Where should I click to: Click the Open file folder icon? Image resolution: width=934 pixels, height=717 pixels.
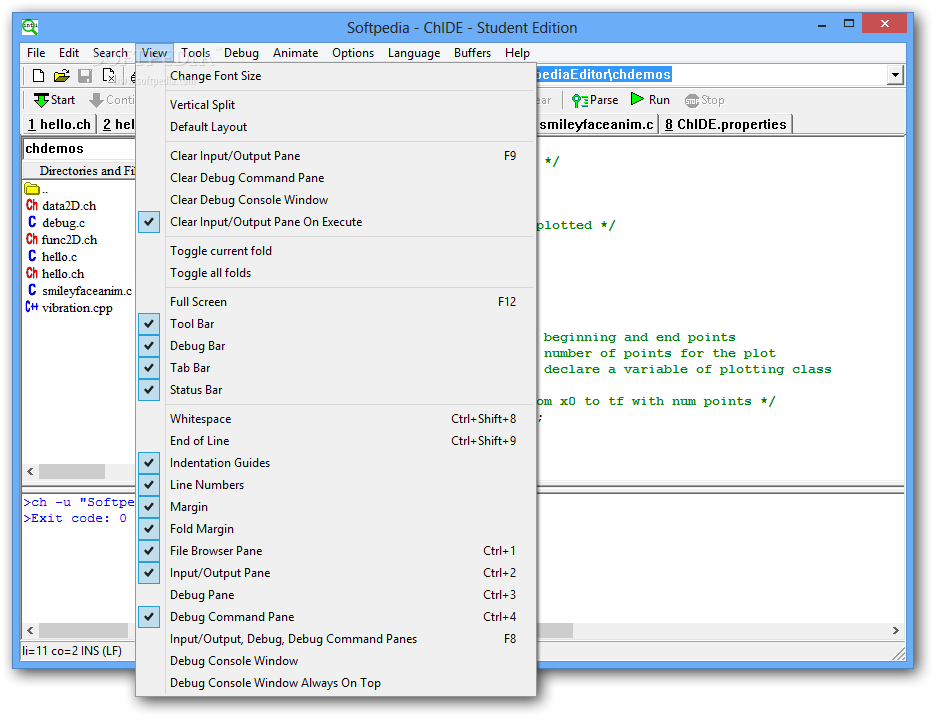(x=61, y=76)
